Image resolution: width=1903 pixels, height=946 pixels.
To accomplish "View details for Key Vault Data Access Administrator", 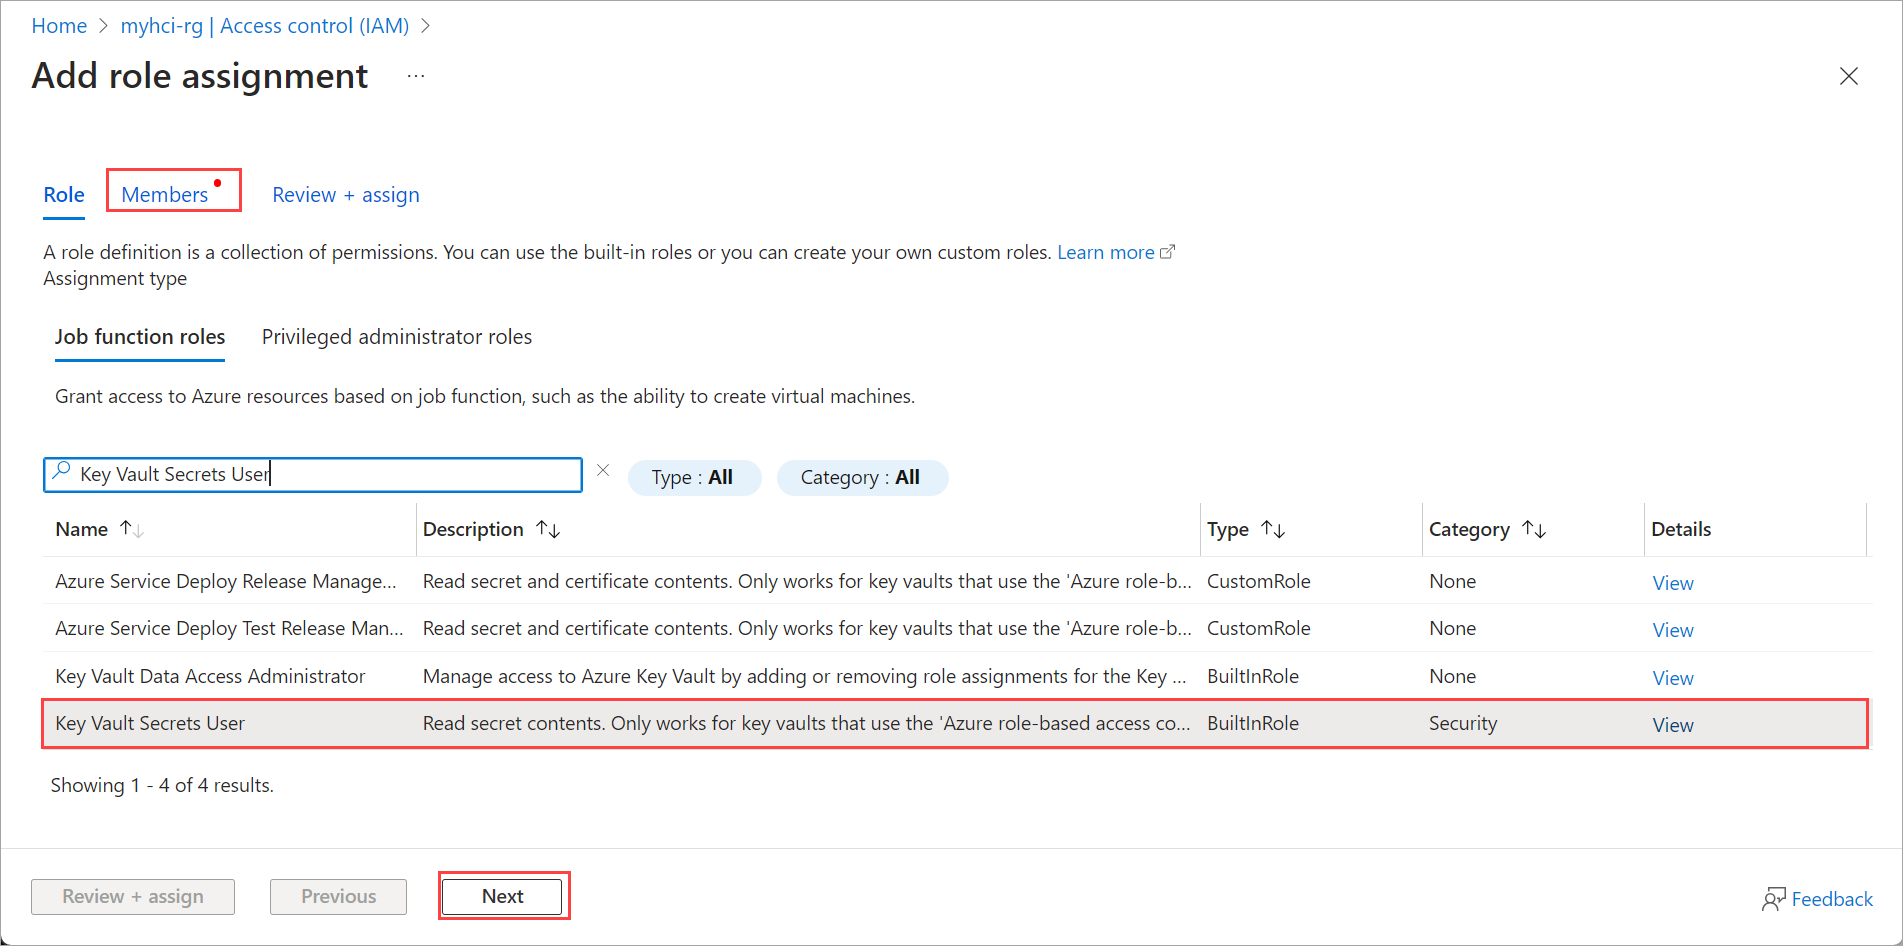I will (x=1673, y=678).
